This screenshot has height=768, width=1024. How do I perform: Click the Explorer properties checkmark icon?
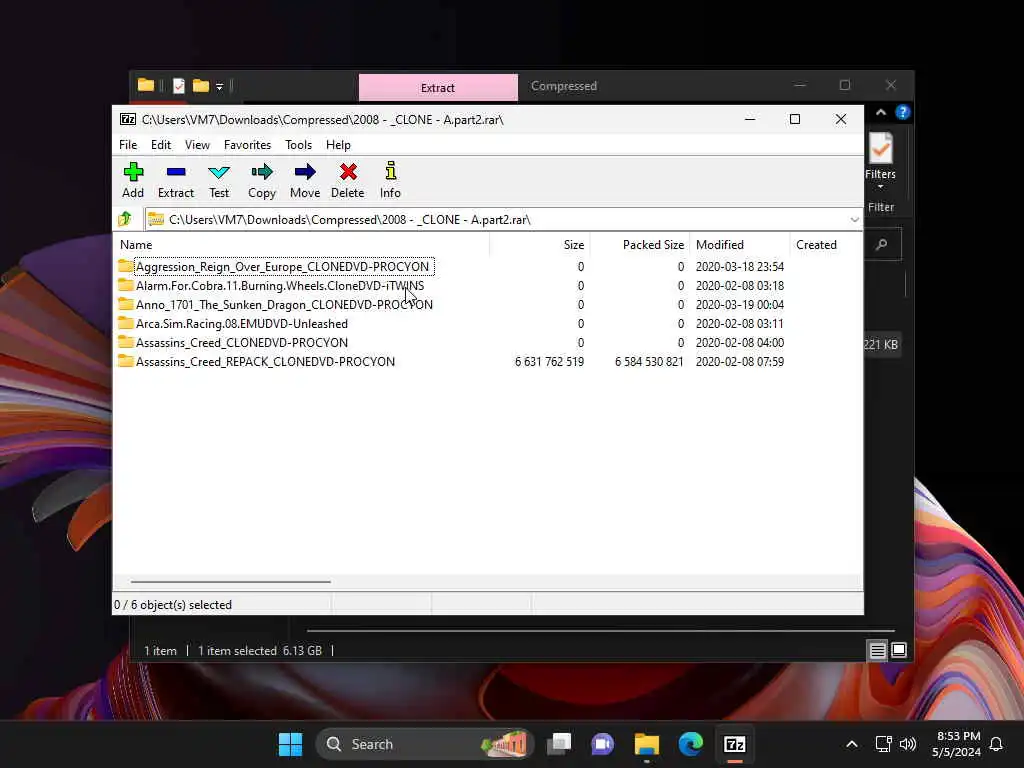[179, 86]
